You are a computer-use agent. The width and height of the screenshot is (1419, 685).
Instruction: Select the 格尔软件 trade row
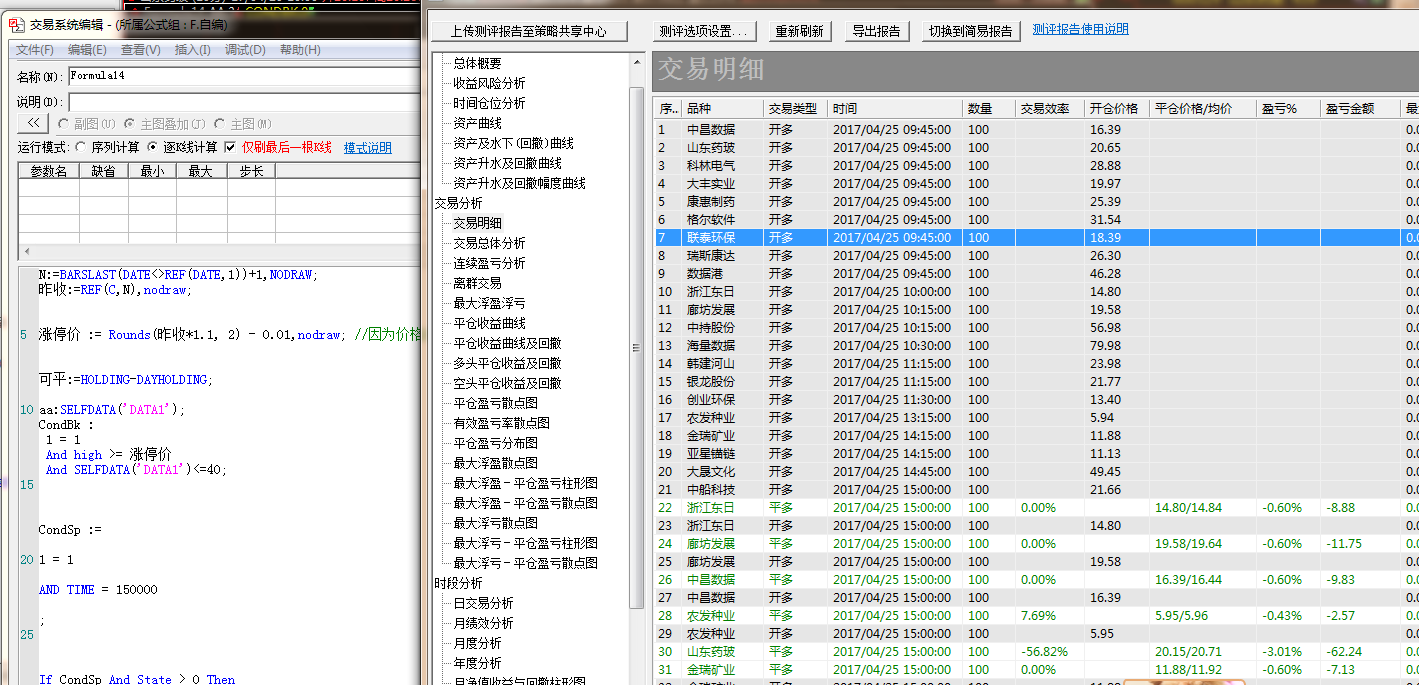[1036, 219]
